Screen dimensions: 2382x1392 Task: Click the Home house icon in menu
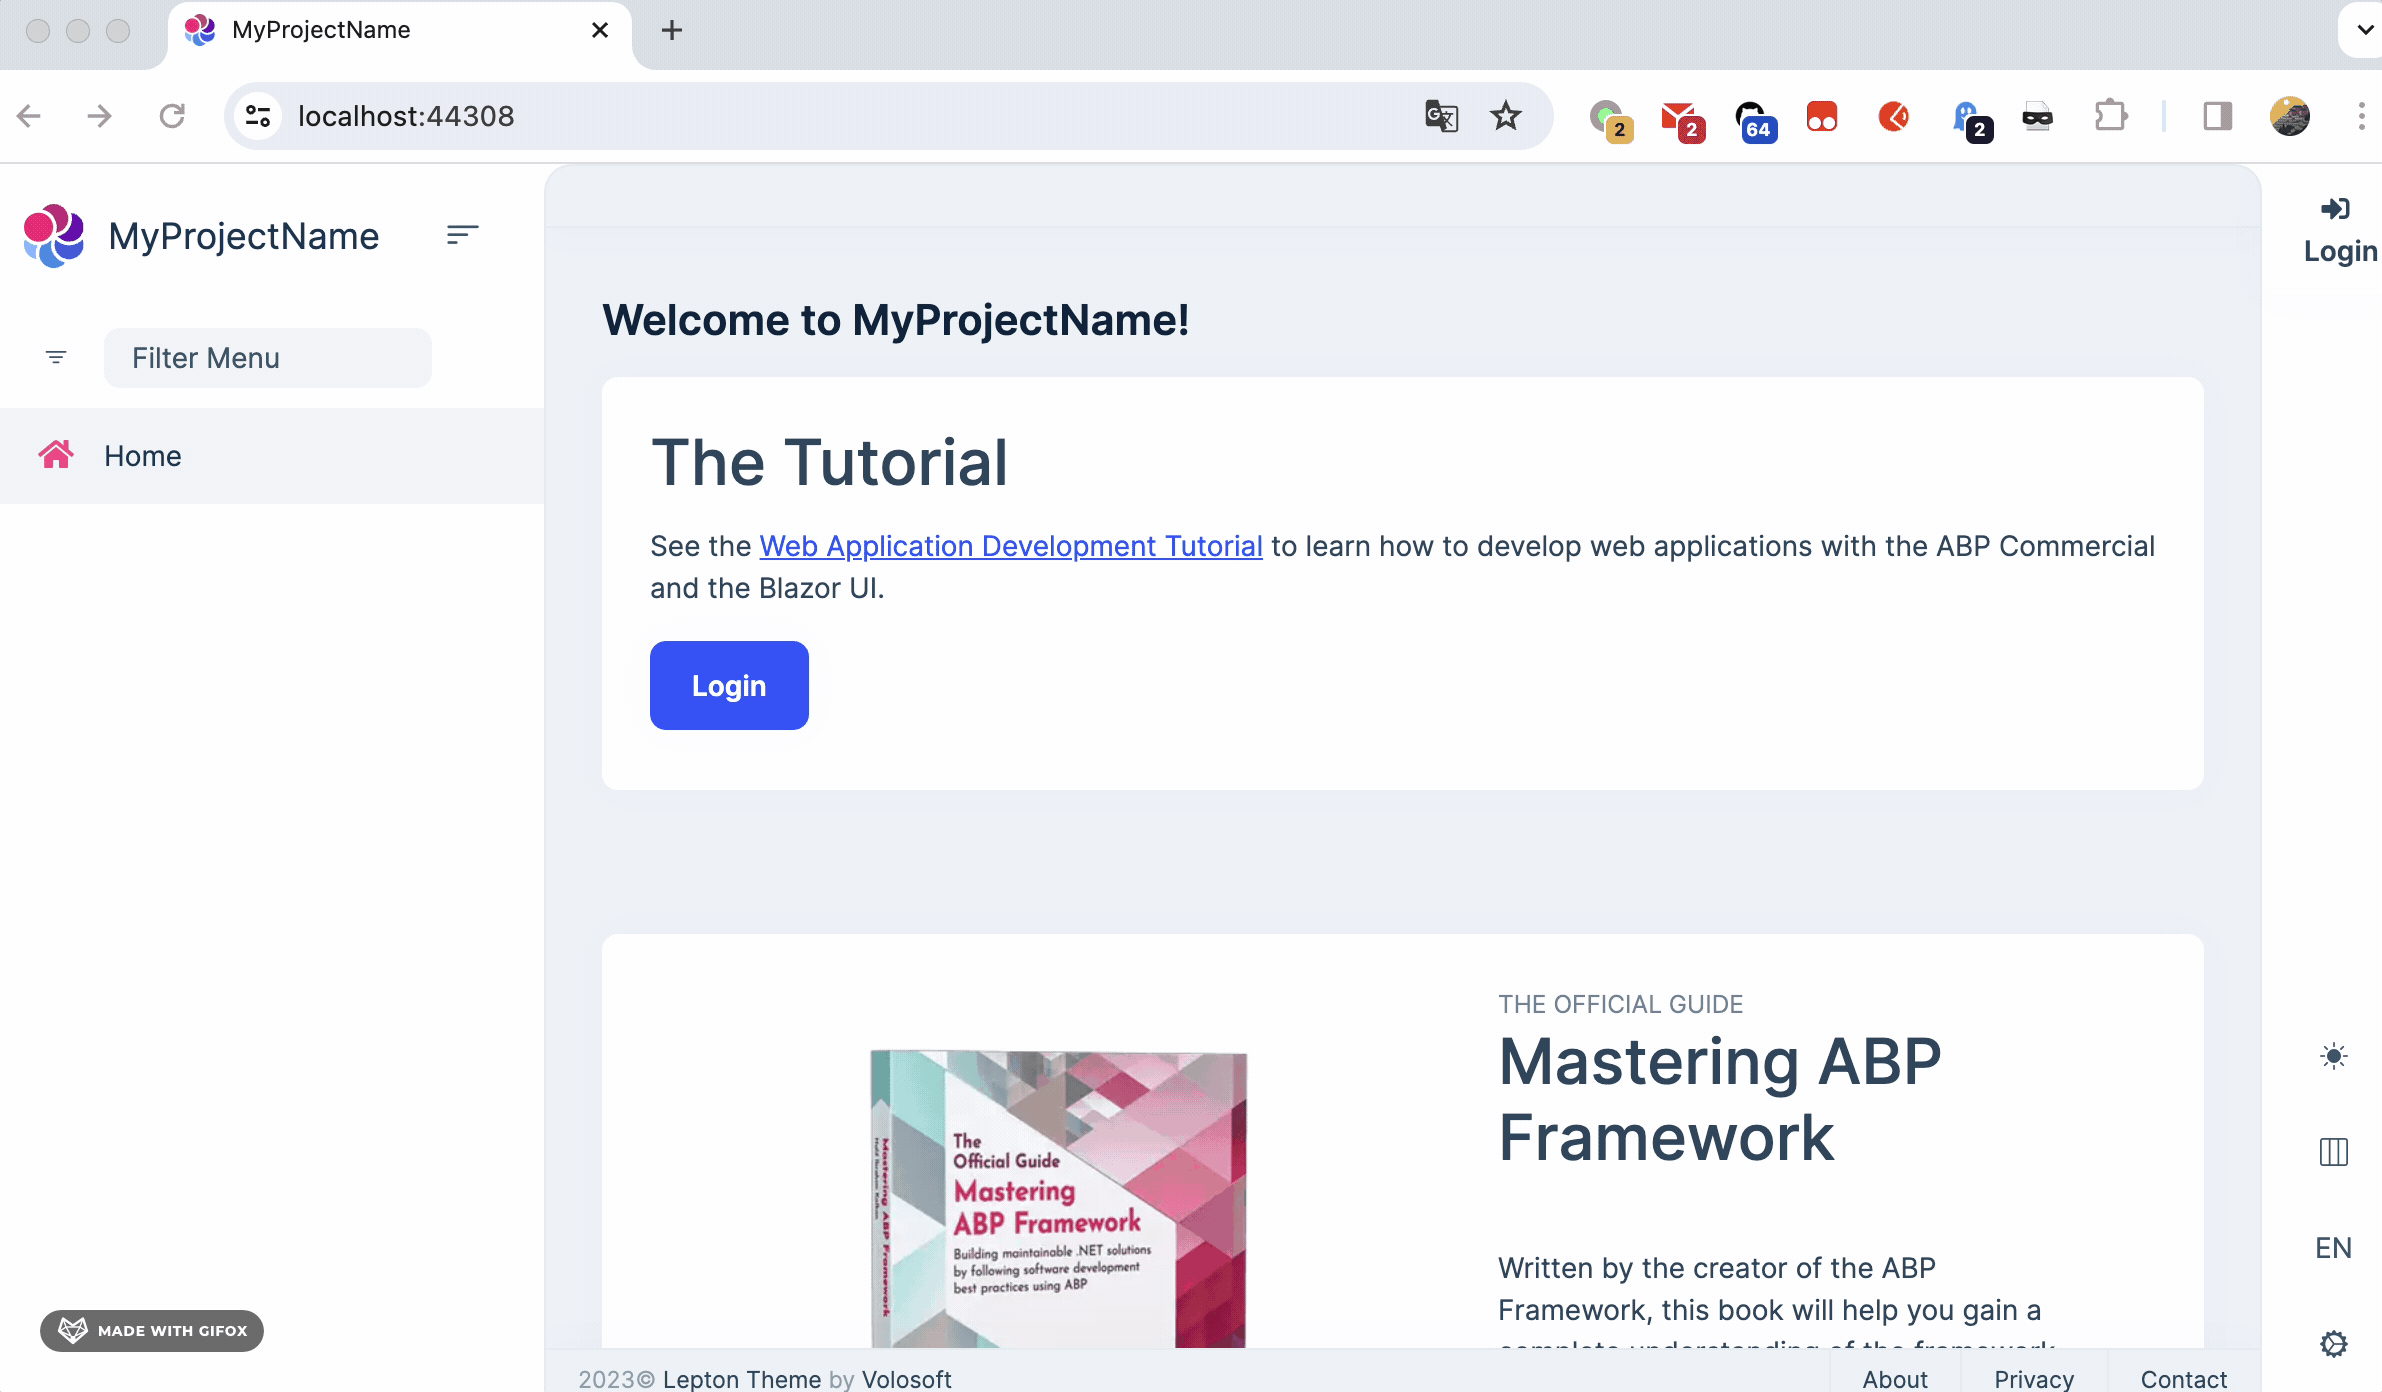[x=56, y=455]
